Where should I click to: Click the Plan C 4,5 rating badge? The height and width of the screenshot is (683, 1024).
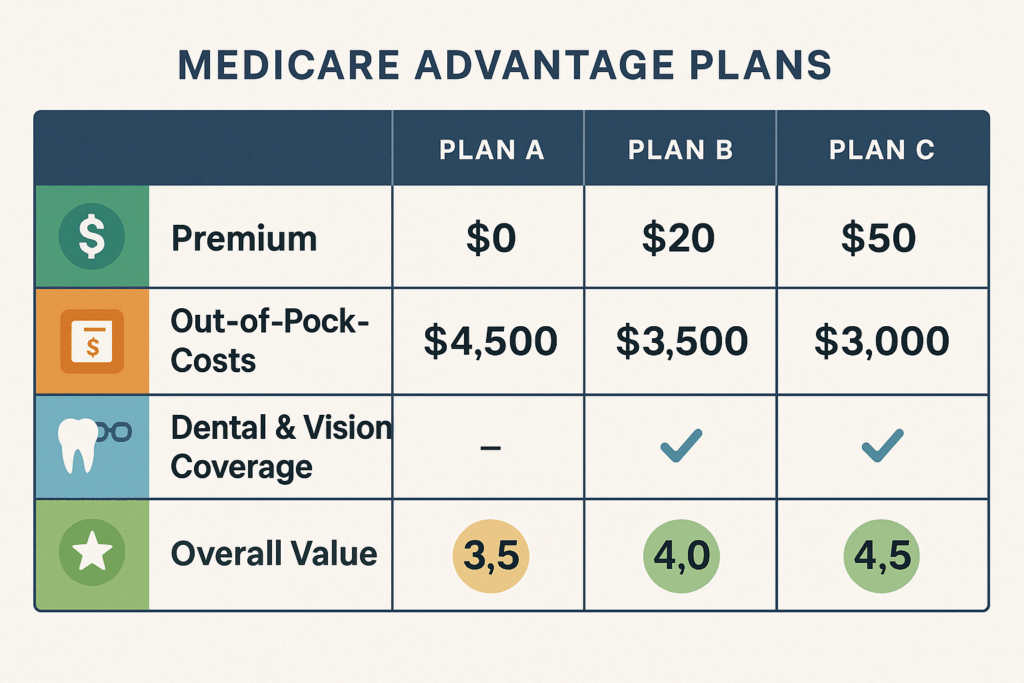[x=883, y=554]
